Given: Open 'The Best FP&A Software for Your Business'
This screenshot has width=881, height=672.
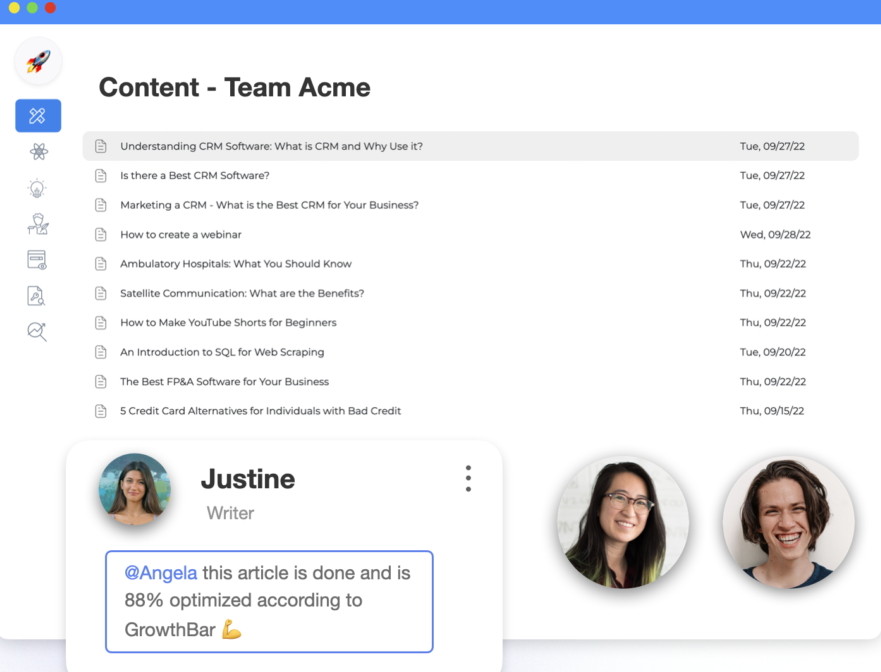Looking at the screenshot, I should coord(224,382).
